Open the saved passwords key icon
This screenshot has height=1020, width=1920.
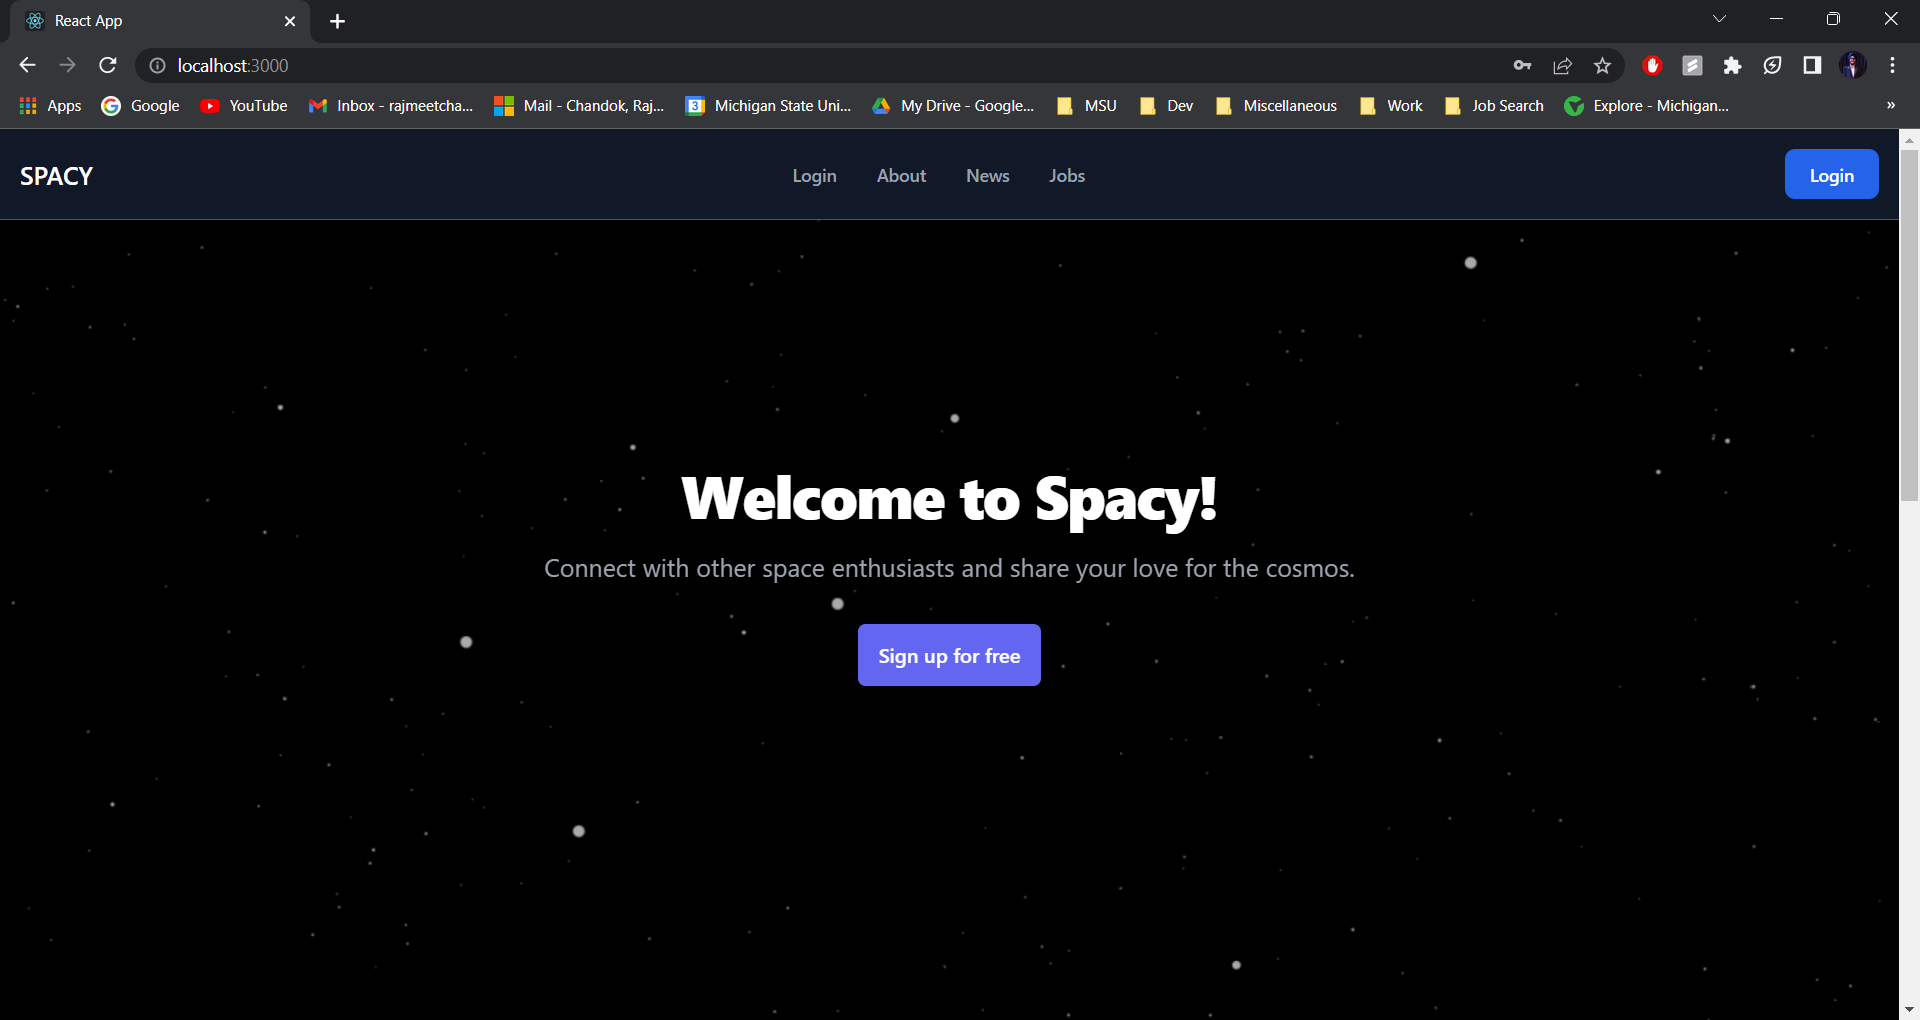1522,65
